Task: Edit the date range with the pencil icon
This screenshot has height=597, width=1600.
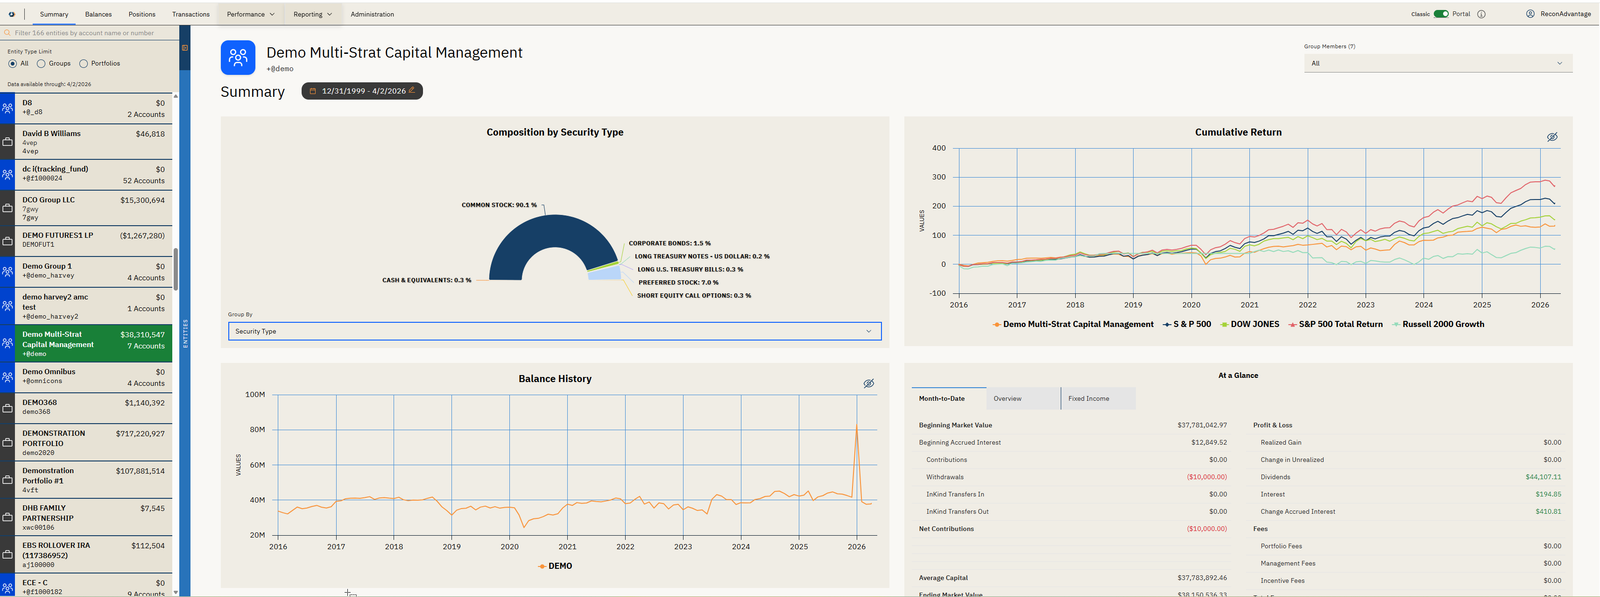Action: tap(412, 90)
